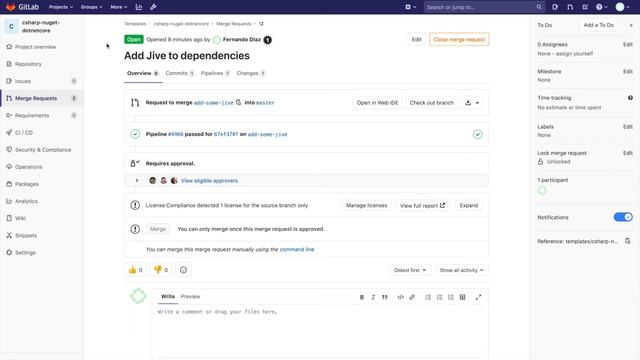This screenshot has width=640, height=360.
Task: Insert code formatting in comment editor
Action: point(400,297)
